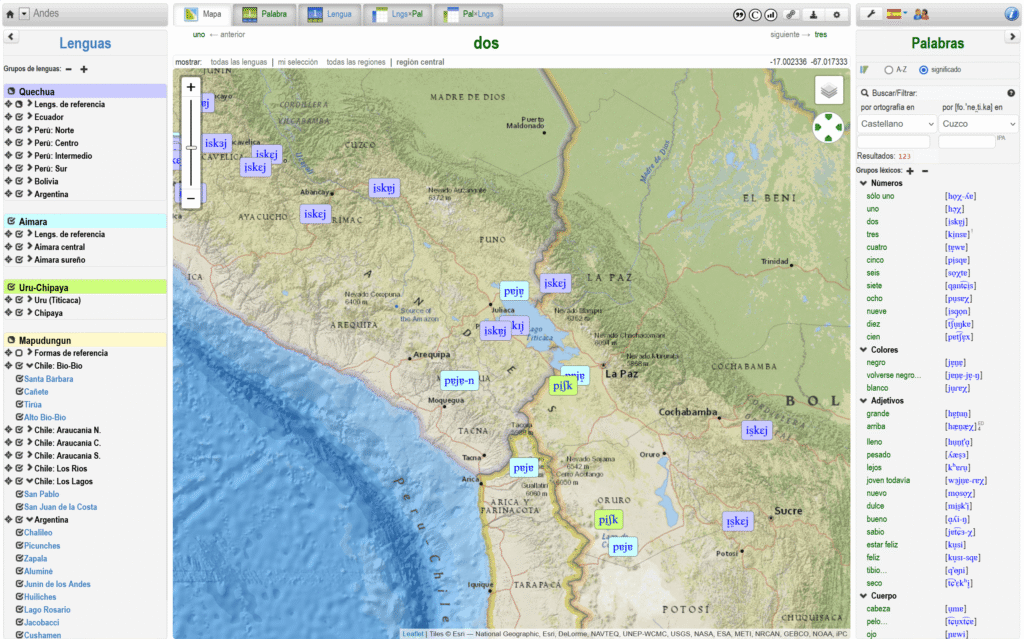
Task: Click the iskej marker near La Paz
Action: click(x=554, y=282)
